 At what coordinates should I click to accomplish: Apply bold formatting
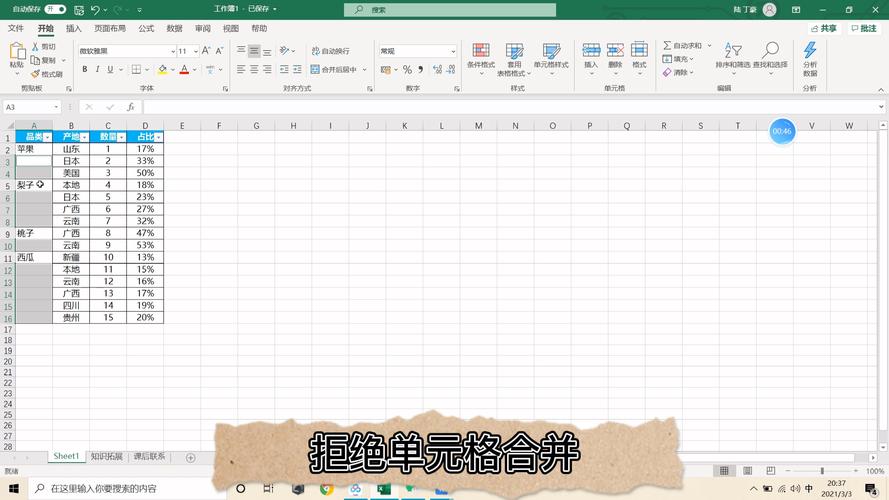[x=84, y=69]
